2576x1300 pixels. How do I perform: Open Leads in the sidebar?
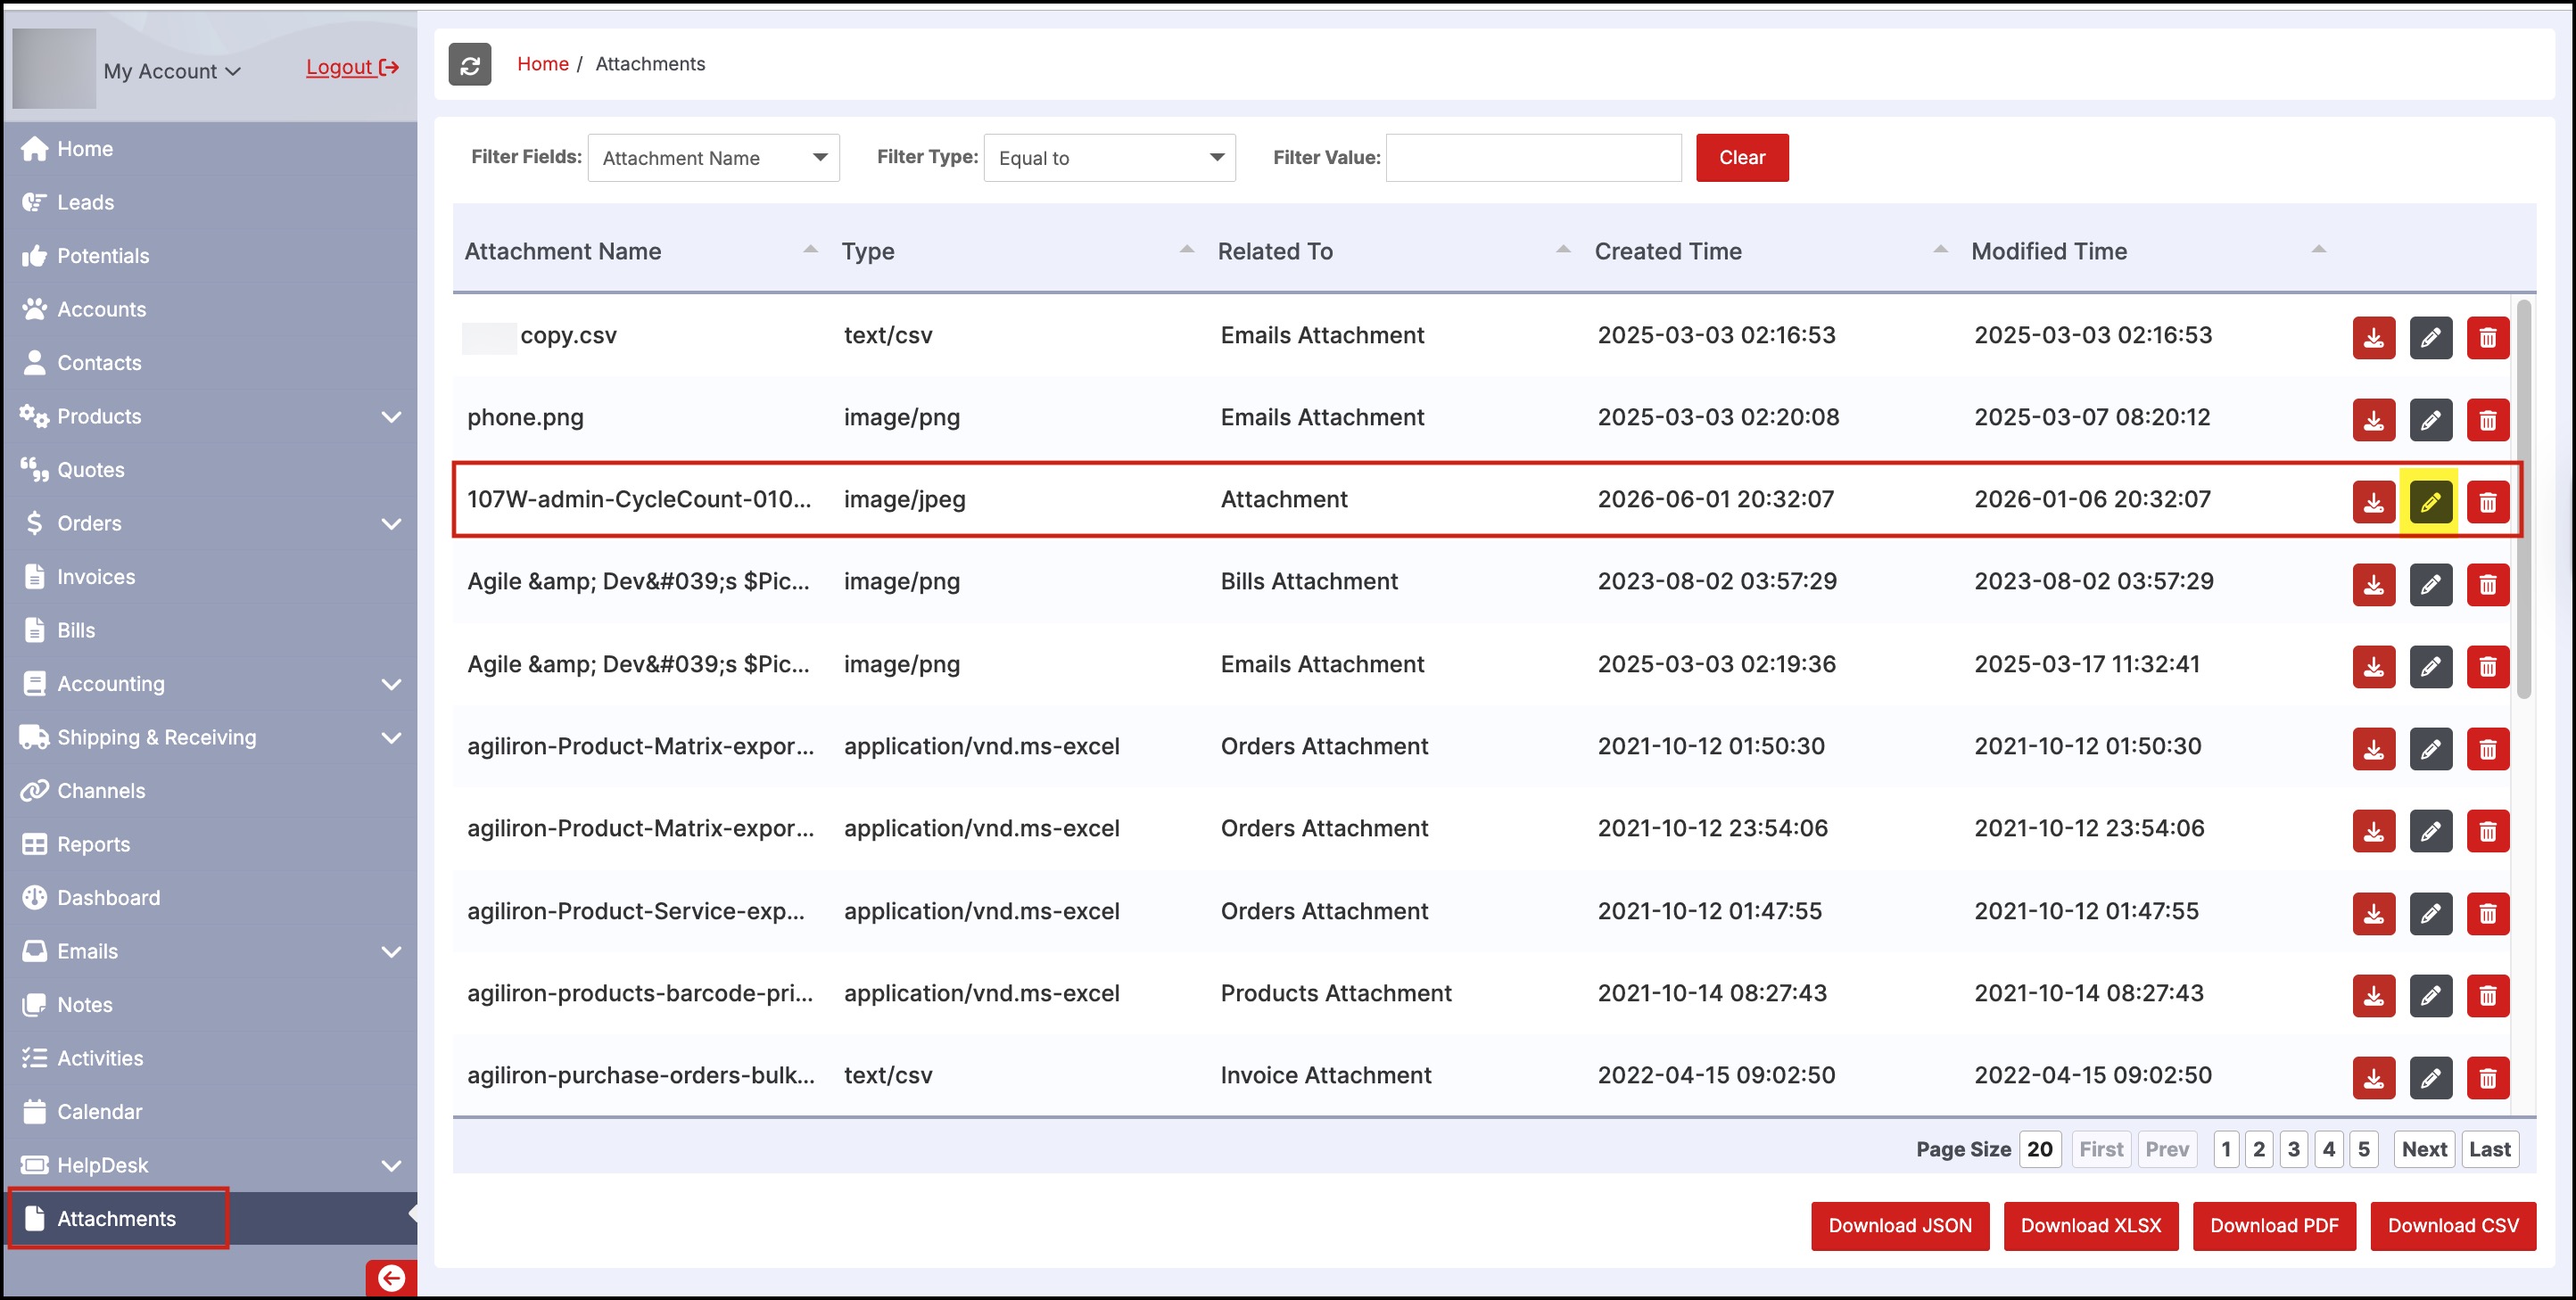click(x=85, y=202)
